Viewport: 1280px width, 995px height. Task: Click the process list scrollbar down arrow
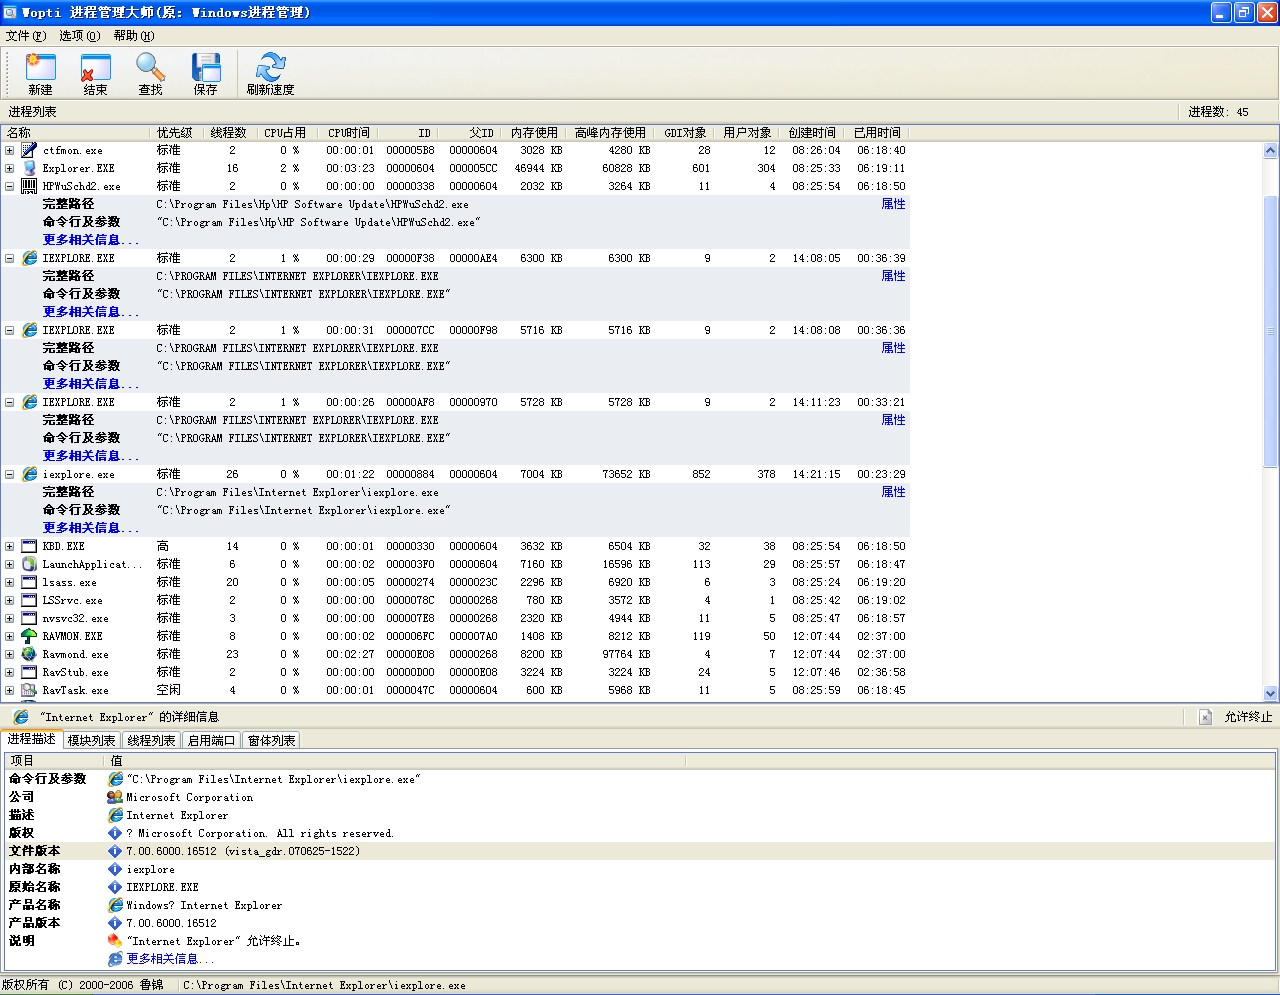(1270, 693)
